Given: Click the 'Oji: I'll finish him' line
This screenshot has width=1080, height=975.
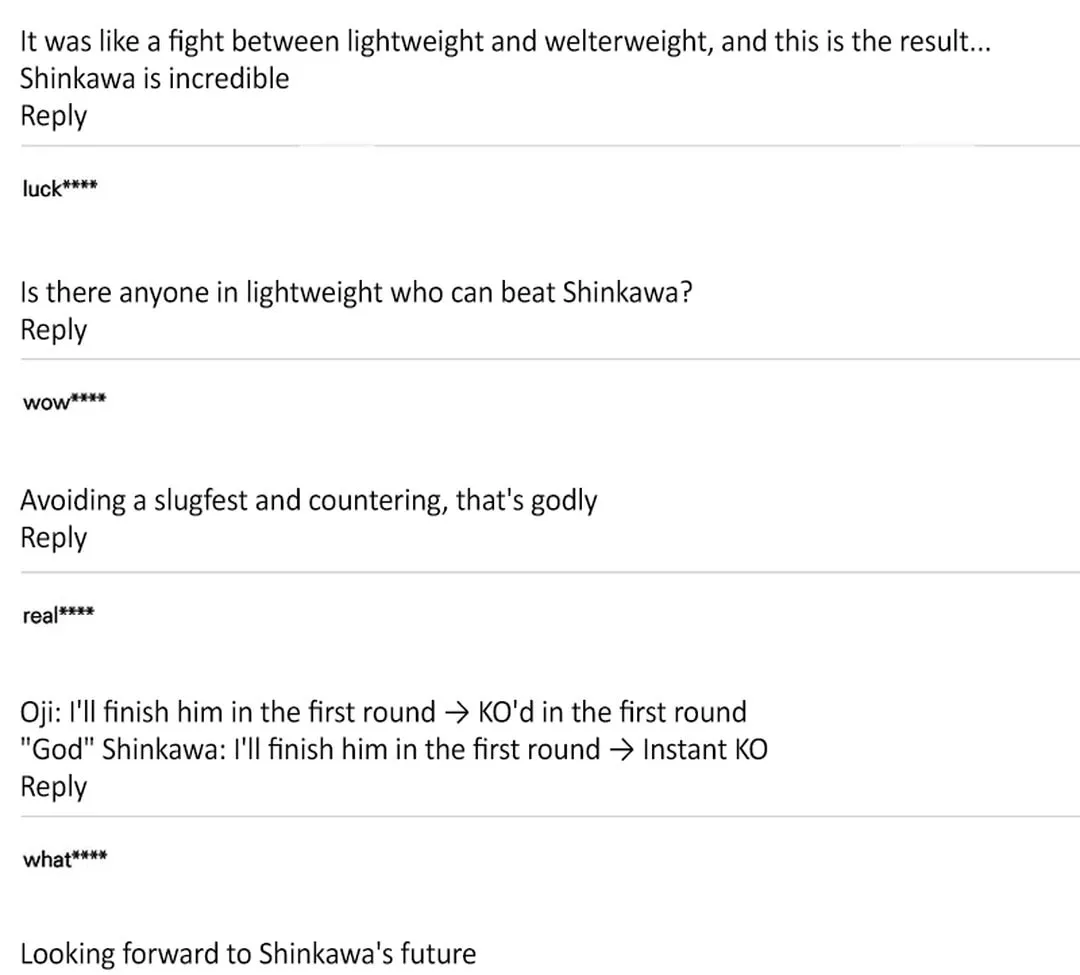Looking at the screenshot, I should pos(383,712).
